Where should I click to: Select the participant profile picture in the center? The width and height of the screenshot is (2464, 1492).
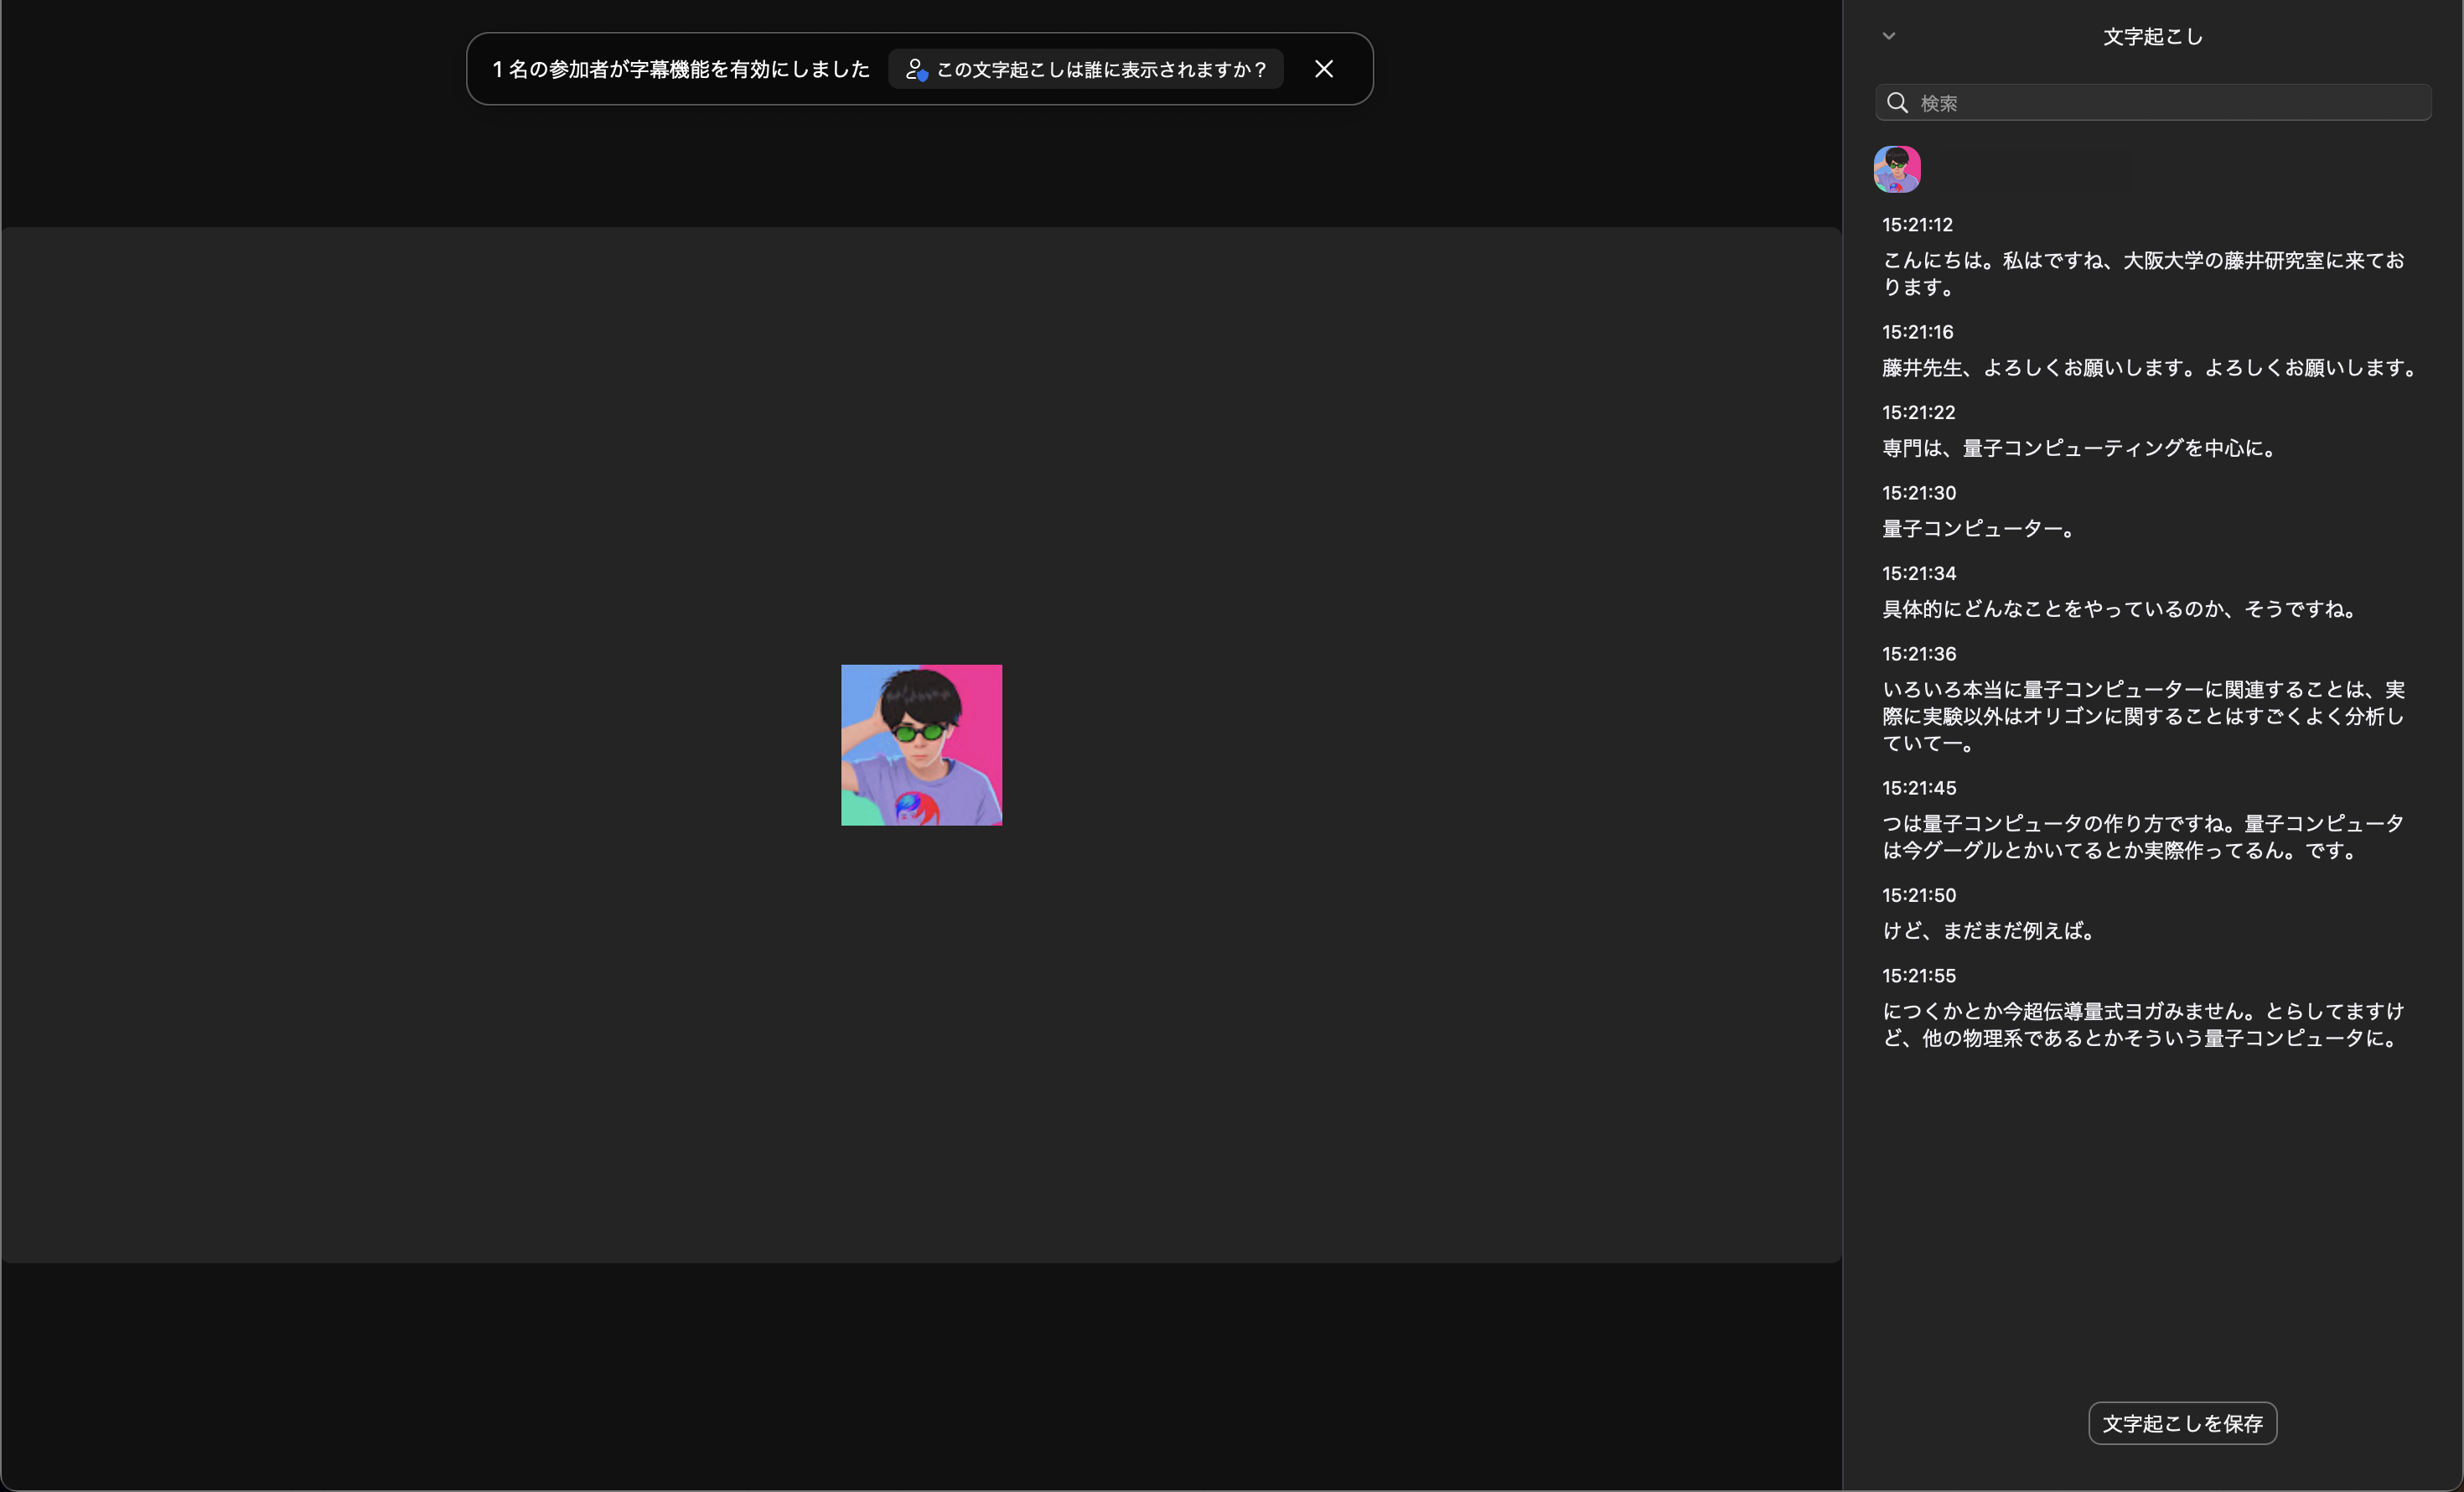[921, 745]
